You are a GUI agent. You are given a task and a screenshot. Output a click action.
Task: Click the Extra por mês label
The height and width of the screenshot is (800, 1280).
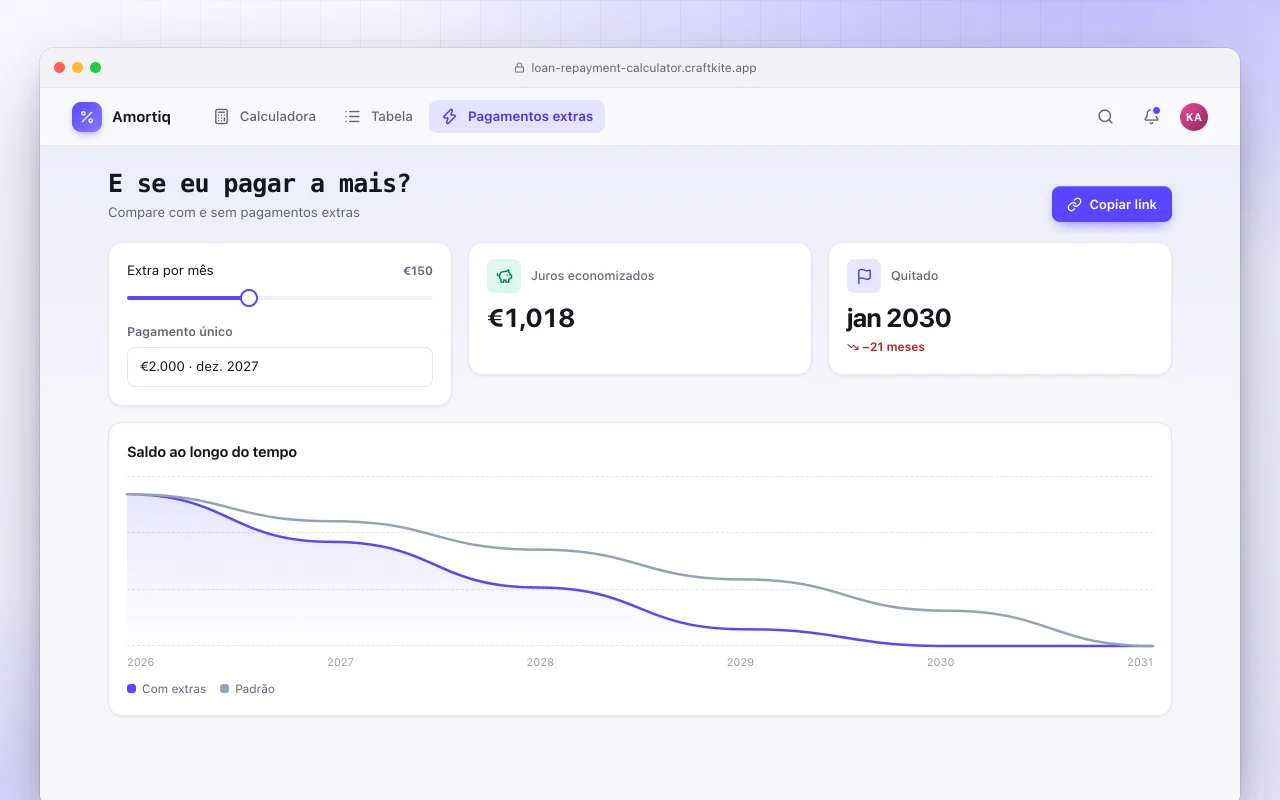[x=170, y=271]
